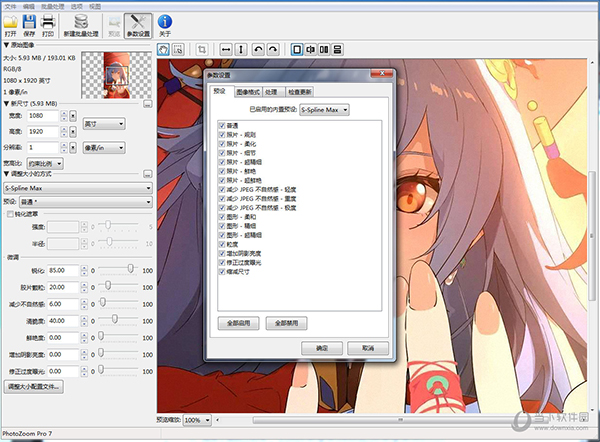Open the About (关于) info icon
Image resolution: width=600 pixels, height=442 pixels.
165,22
